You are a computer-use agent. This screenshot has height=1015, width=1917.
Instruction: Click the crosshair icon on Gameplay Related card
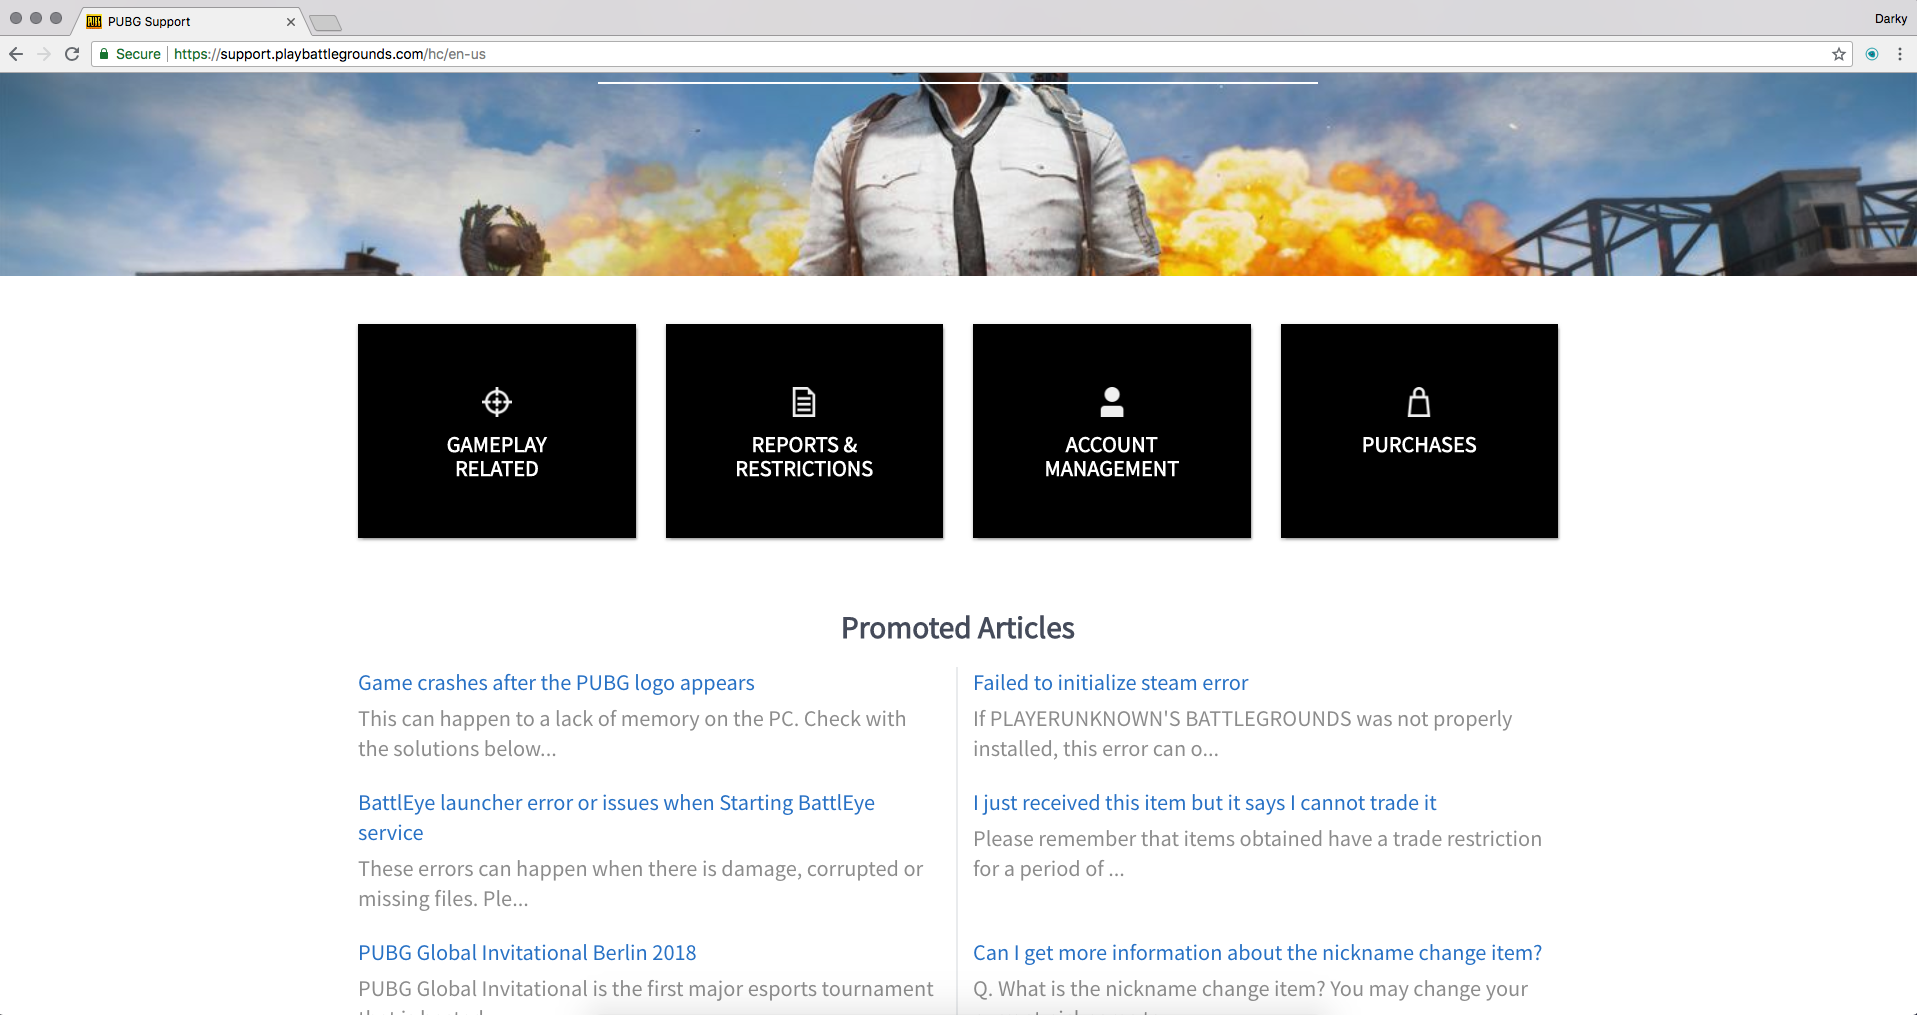point(497,402)
